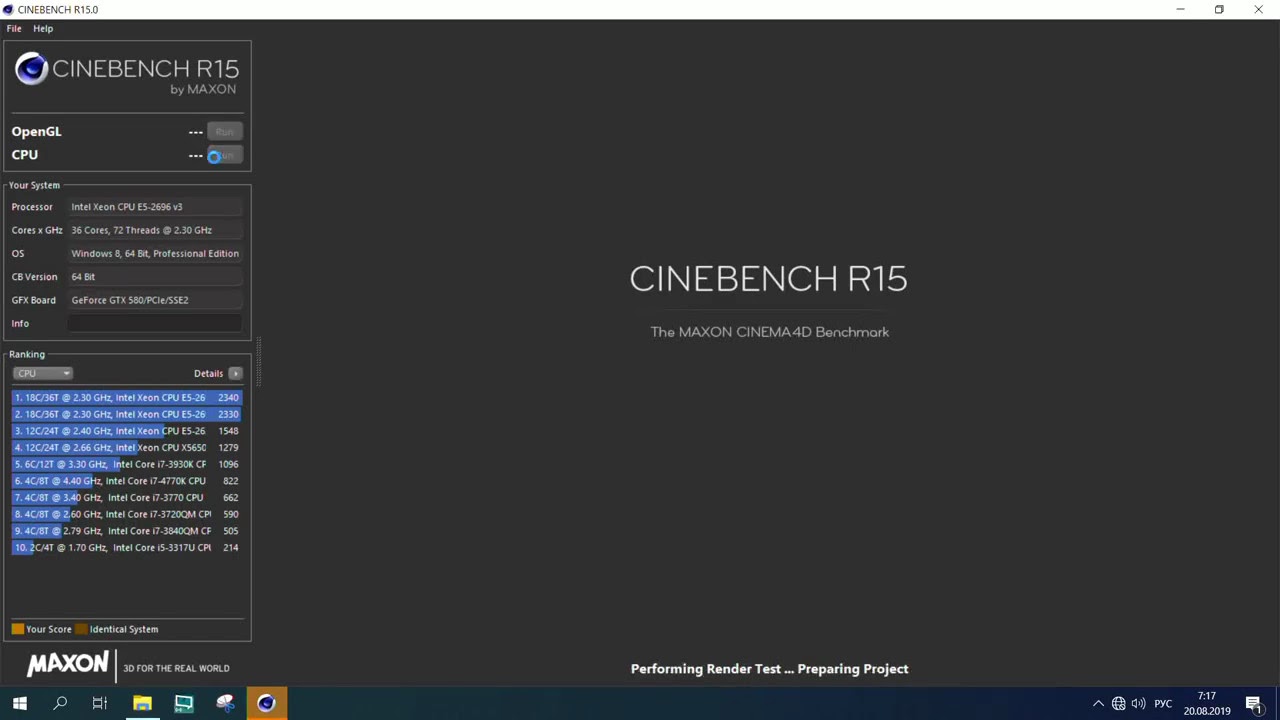Open Task View on the taskbar
Image resolution: width=1280 pixels, height=720 pixels.
(x=100, y=703)
